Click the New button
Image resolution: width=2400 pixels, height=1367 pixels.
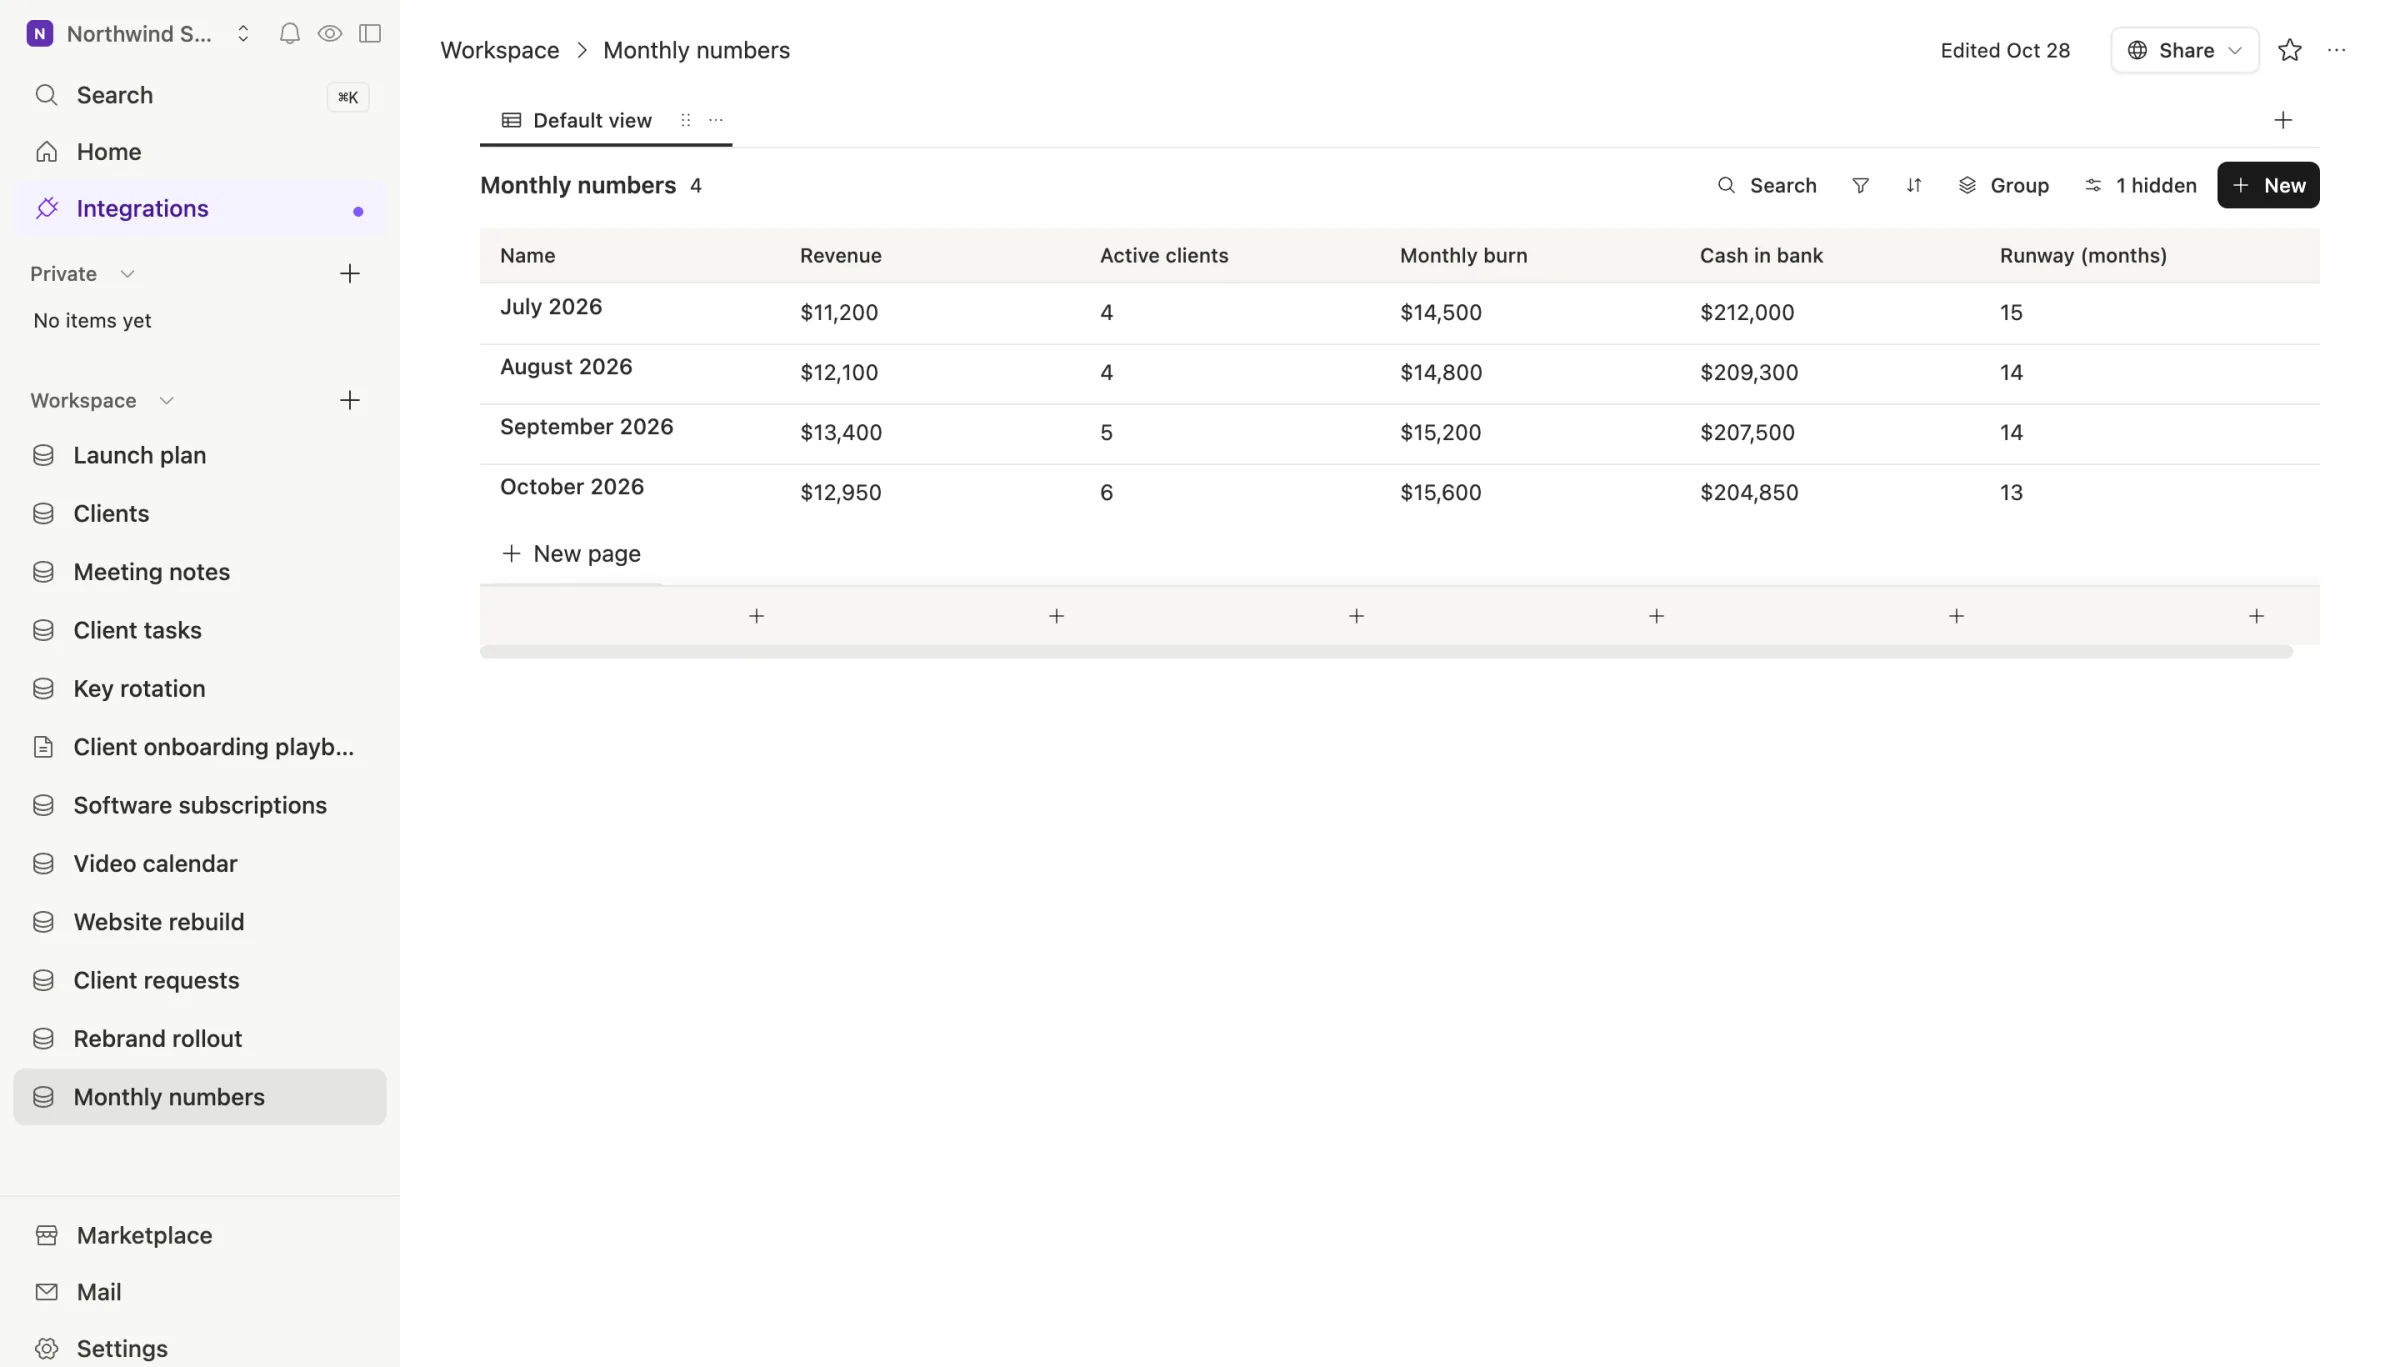click(2268, 186)
